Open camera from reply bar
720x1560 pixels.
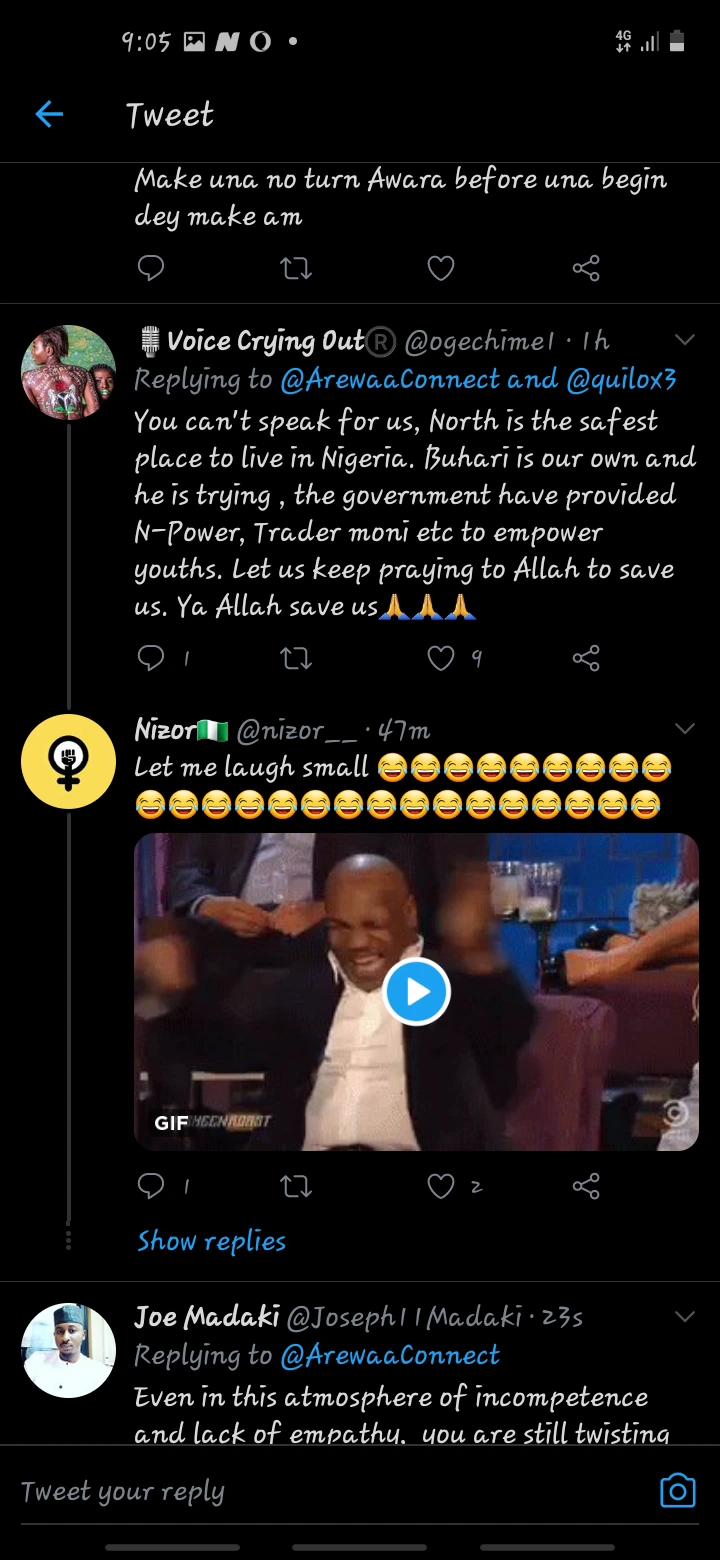click(677, 1491)
